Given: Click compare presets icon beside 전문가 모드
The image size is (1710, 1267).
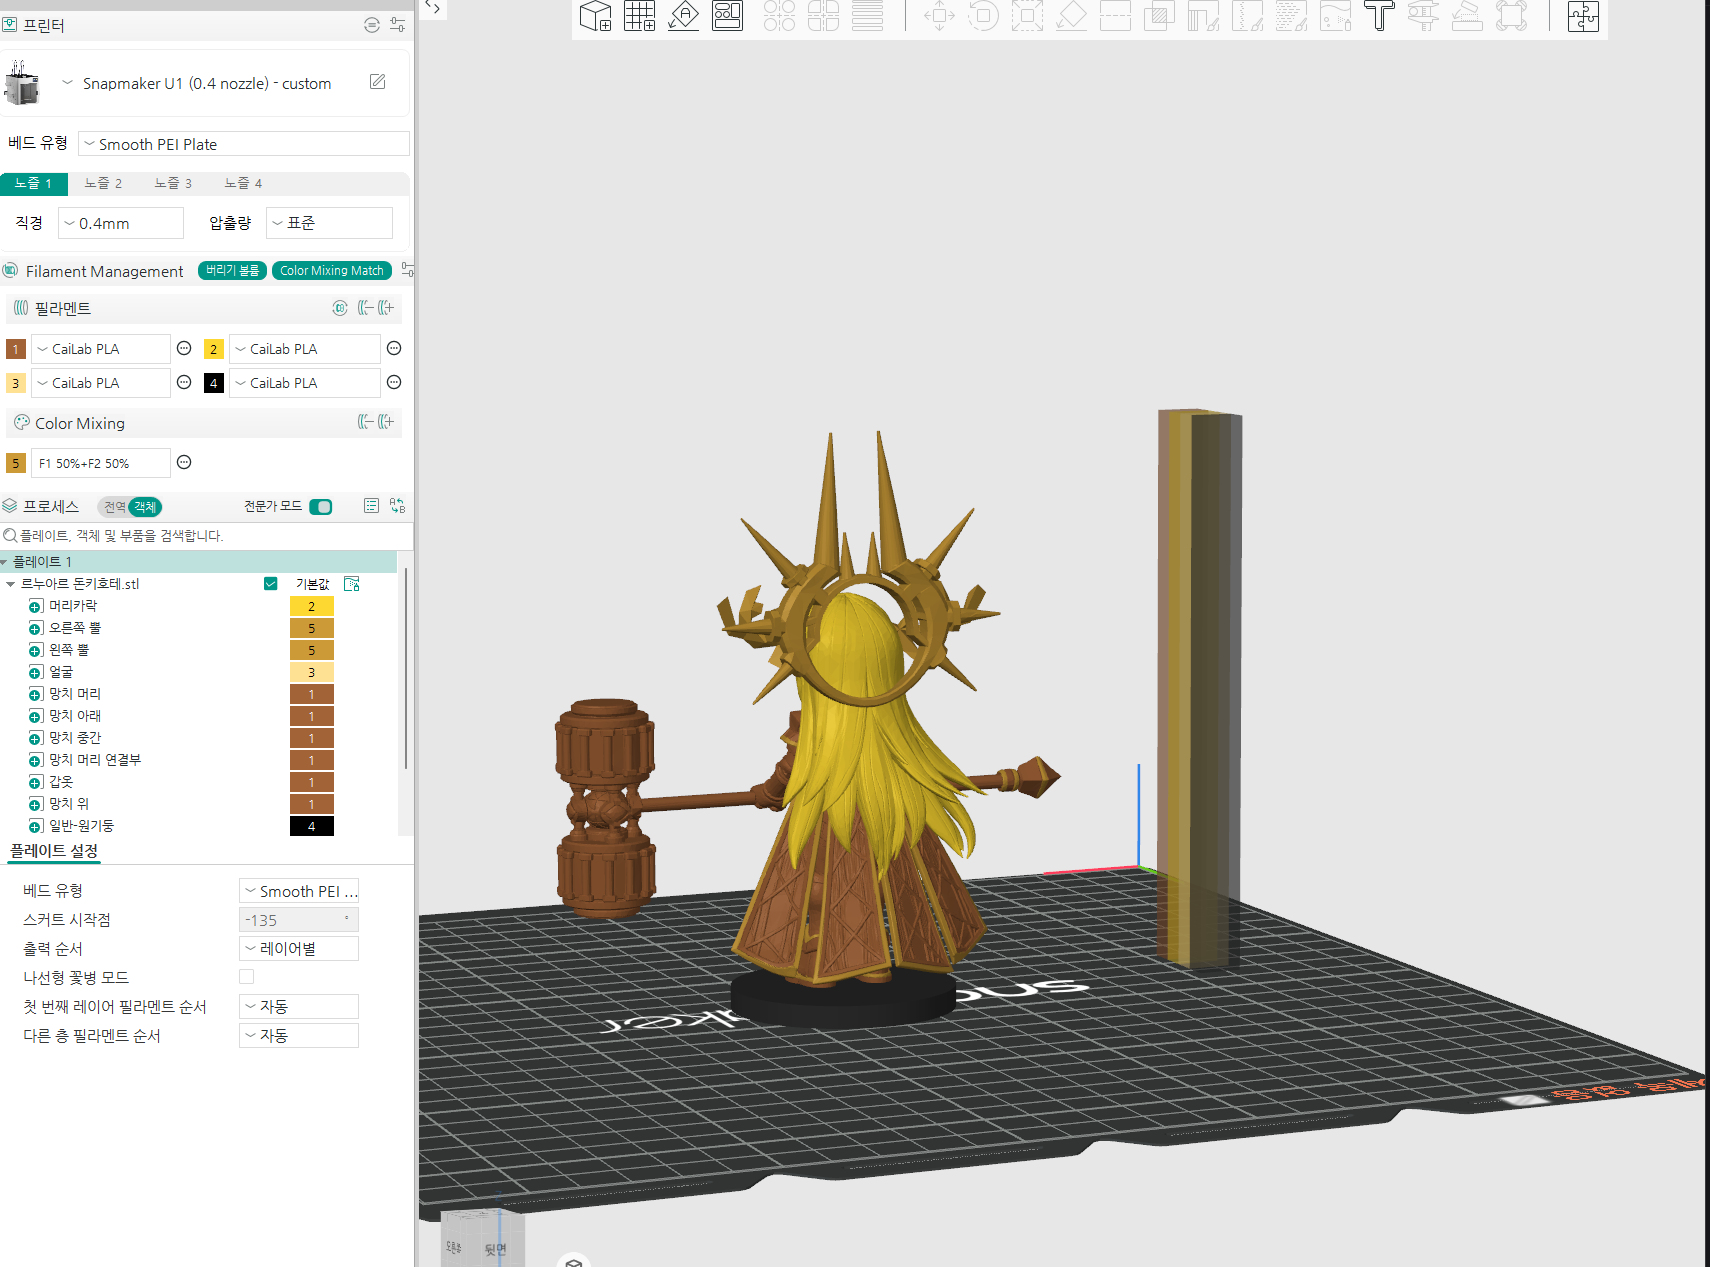Looking at the screenshot, I should coord(397,506).
